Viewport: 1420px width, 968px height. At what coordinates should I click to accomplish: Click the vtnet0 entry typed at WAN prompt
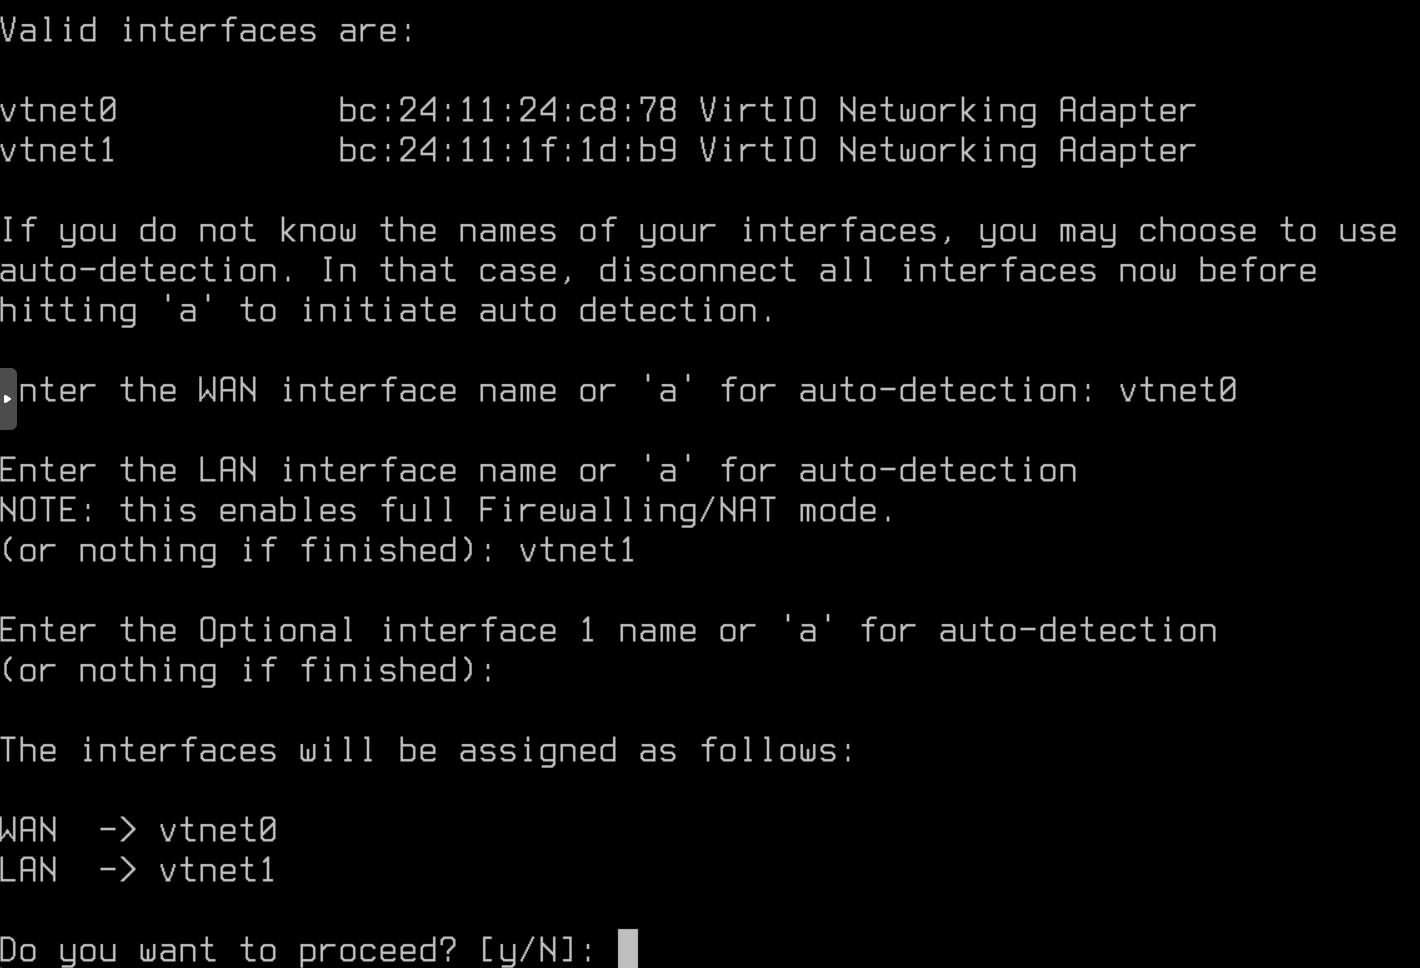pos(1177,390)
